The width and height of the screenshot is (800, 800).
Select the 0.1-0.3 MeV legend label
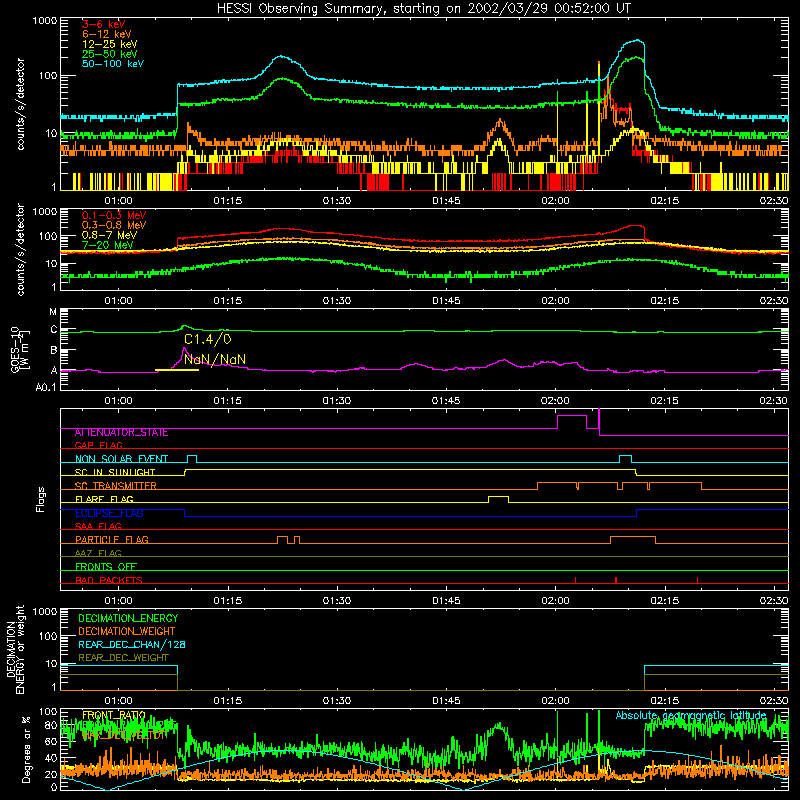click(114, 215)
